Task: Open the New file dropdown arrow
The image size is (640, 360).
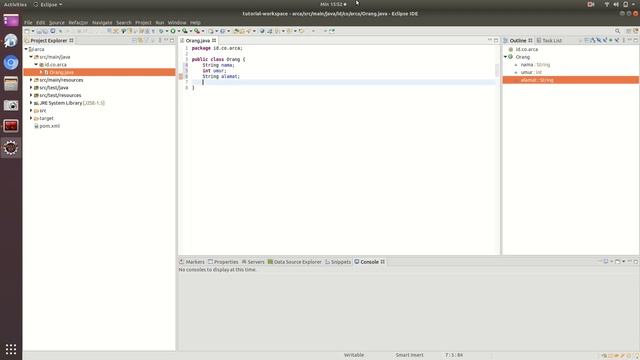Action: [33, 31]
